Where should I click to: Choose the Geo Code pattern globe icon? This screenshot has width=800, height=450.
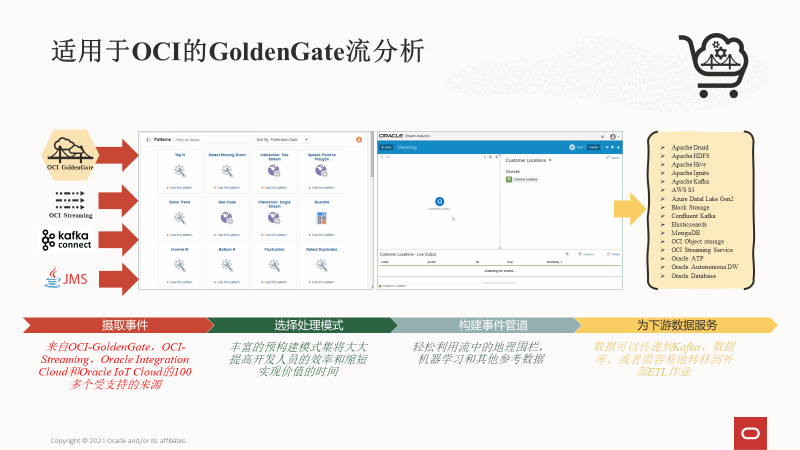click(x=227, y=218)
